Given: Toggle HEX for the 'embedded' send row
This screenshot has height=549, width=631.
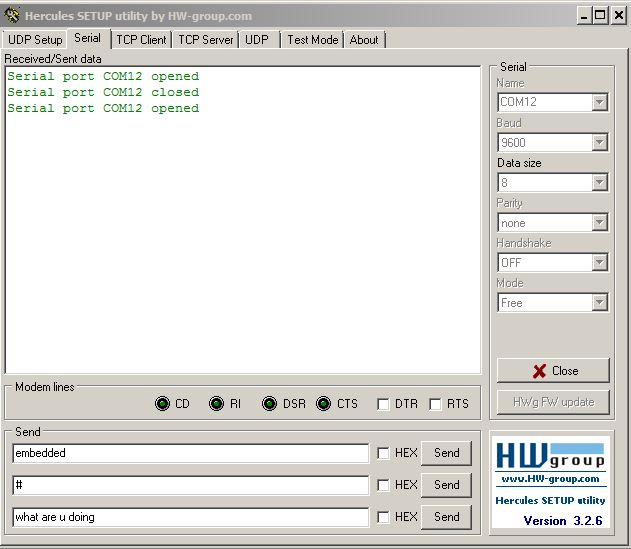Looking at the screenshot, I should 383,453.
